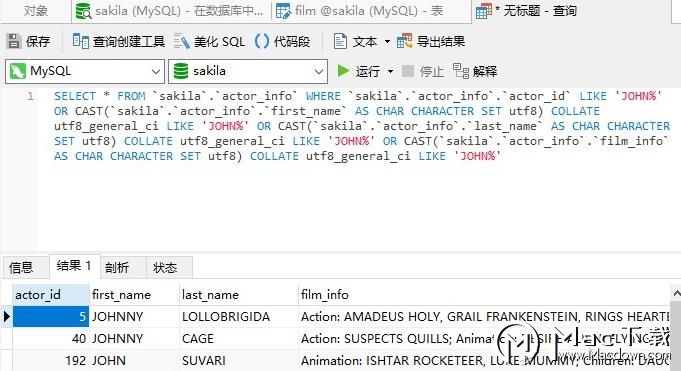The image size is (681, 371).
Task: Click the results scrollbar up arrow
Action: tap(676, 294)
